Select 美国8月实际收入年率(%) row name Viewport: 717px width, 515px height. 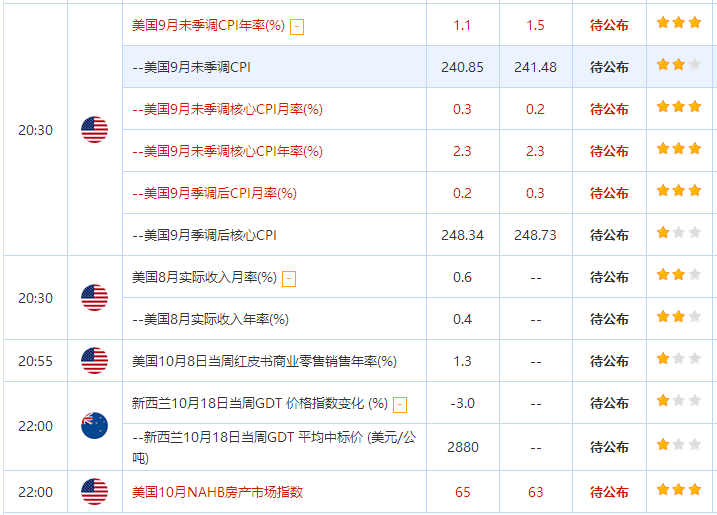(210, 319)
